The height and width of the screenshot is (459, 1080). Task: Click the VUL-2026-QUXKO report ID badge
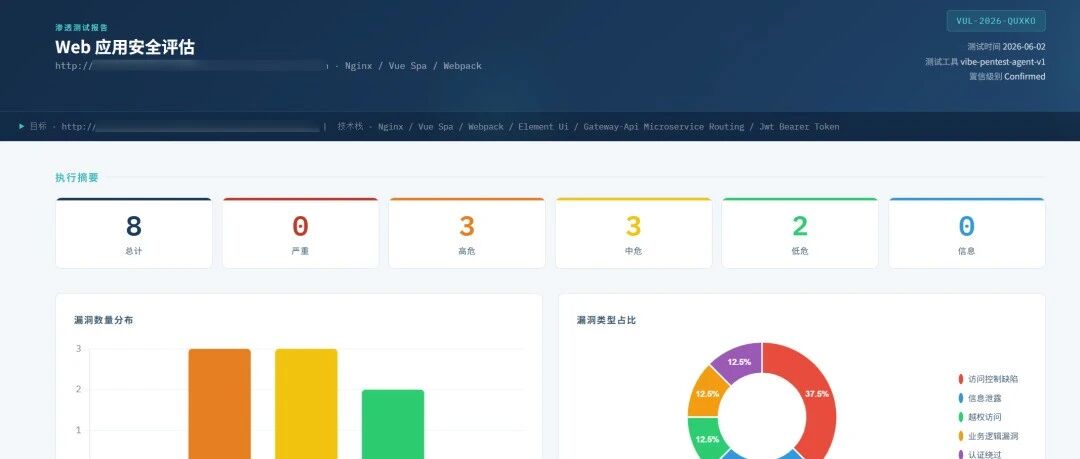[996, 21]
